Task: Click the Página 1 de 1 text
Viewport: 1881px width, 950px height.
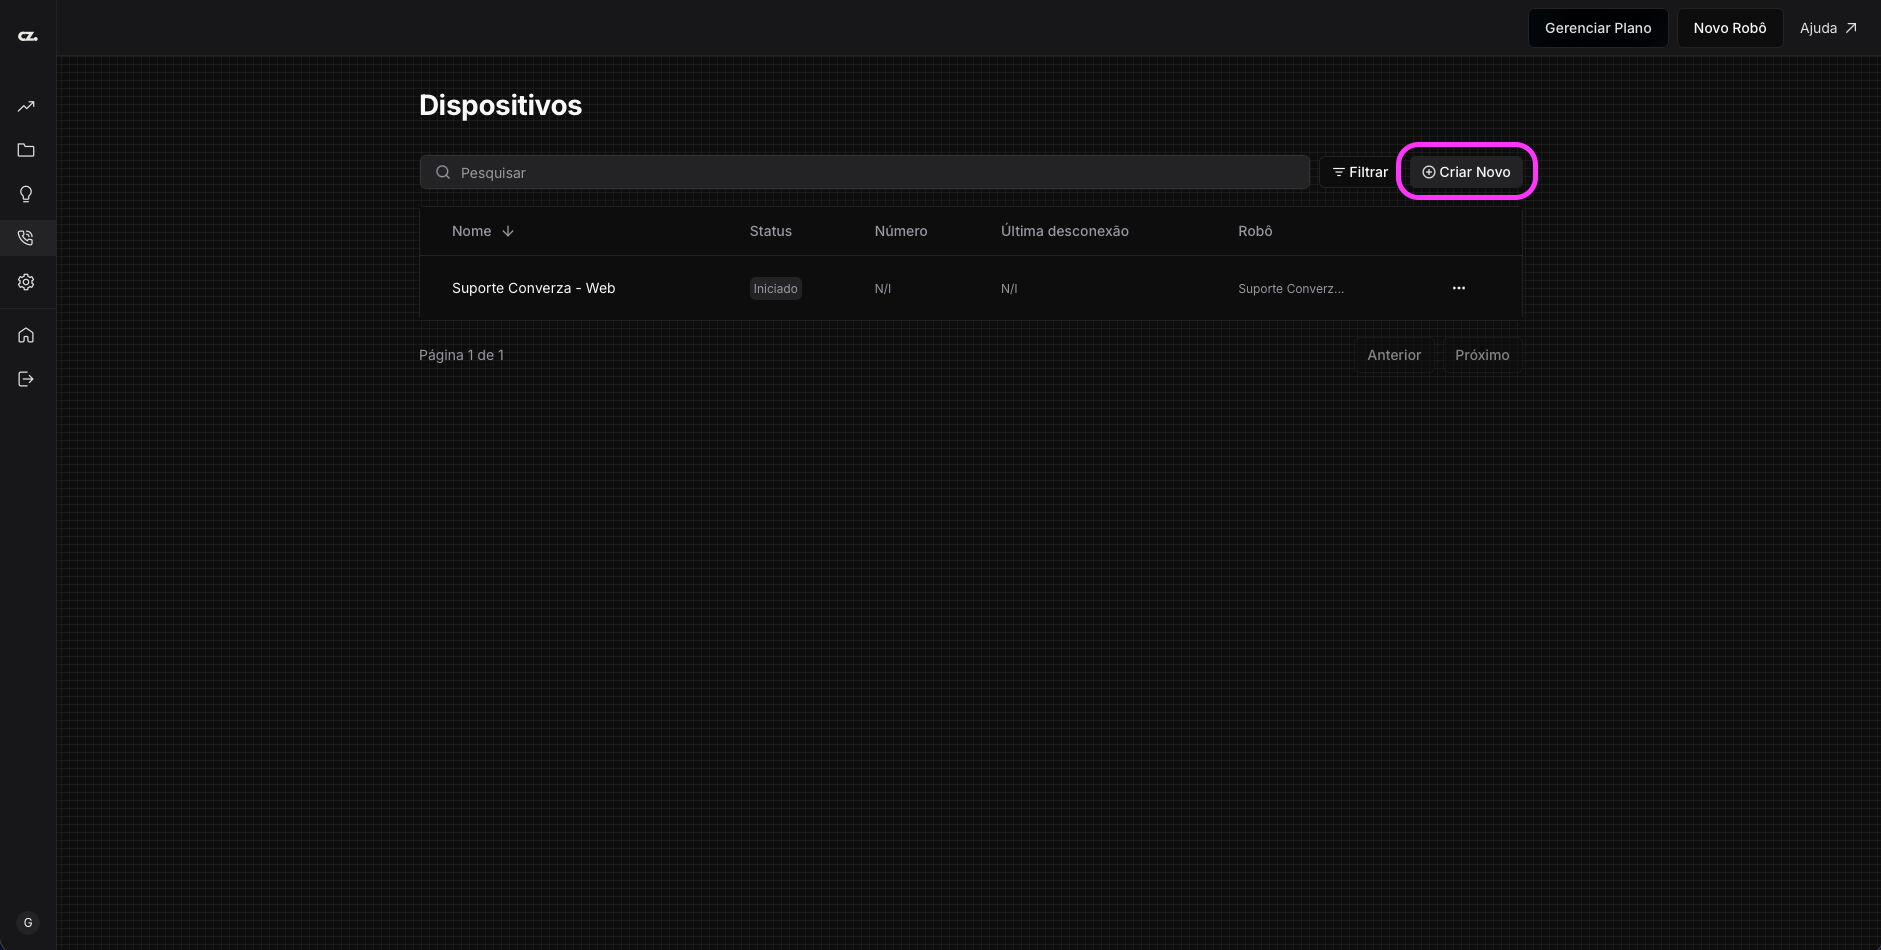Action: click(x=461, y=355)
